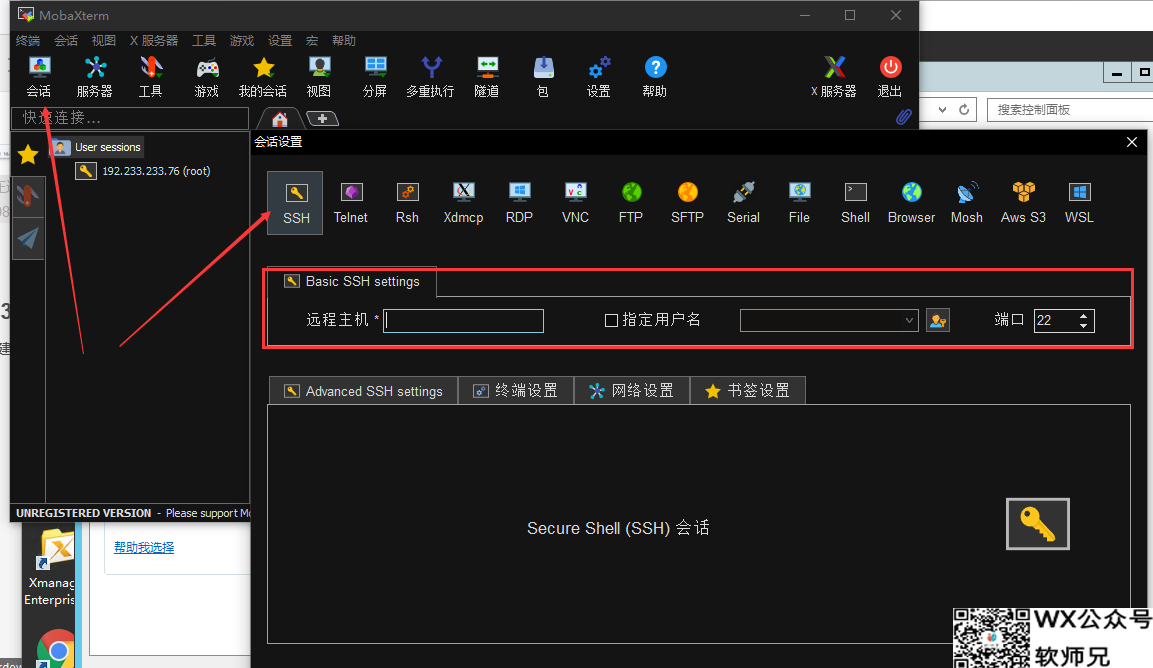Open the star sidebar sessions tab
The height and width of the screenshot is (668, 1153).
28,154
